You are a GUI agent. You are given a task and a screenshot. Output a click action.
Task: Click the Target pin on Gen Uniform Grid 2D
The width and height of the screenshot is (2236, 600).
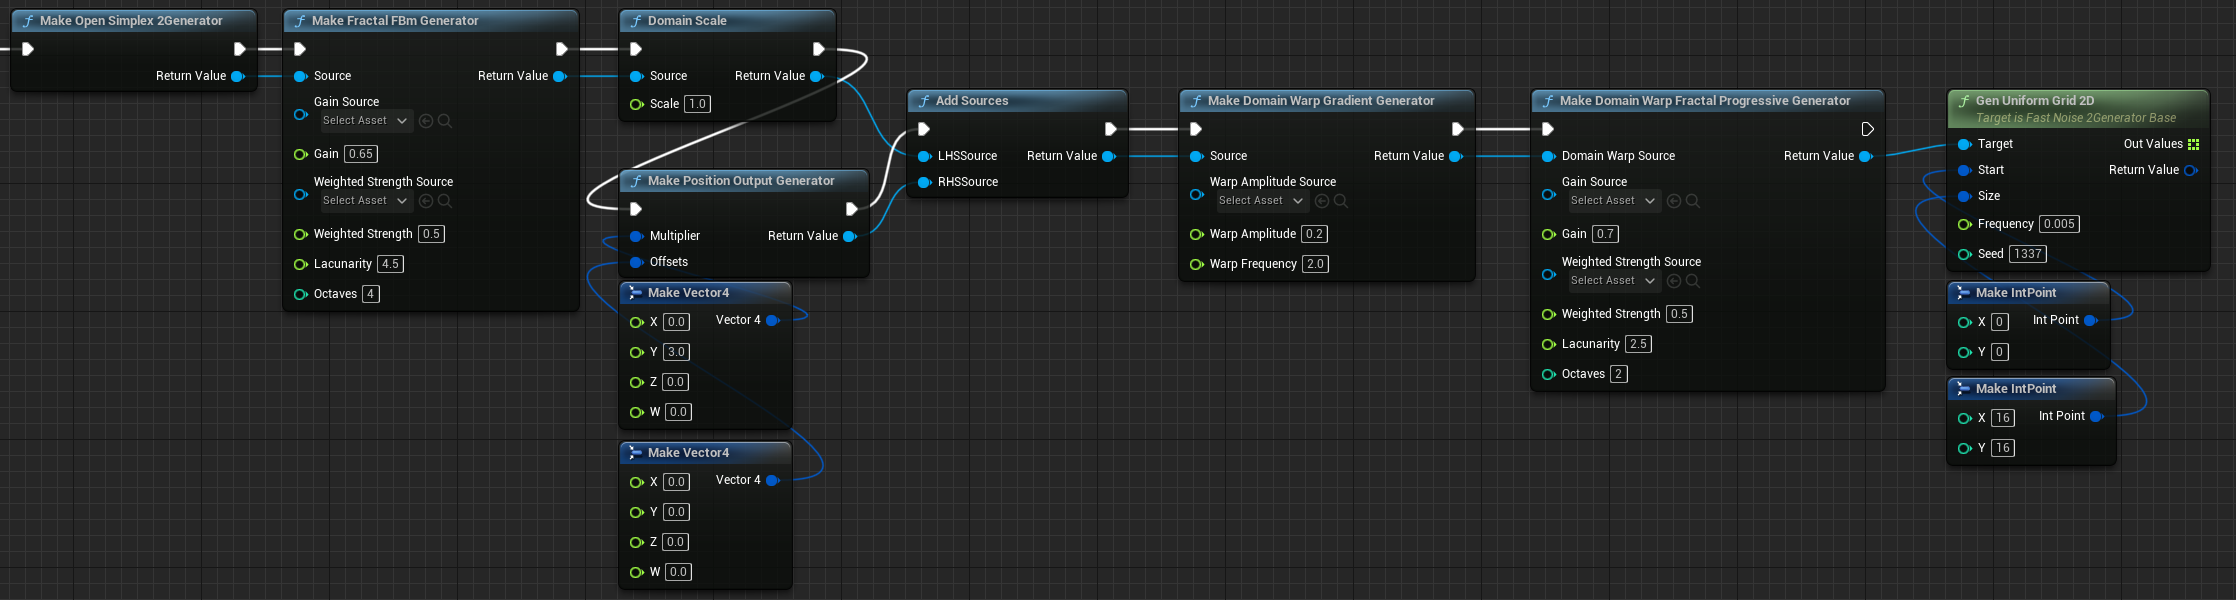pos(1964,144)
